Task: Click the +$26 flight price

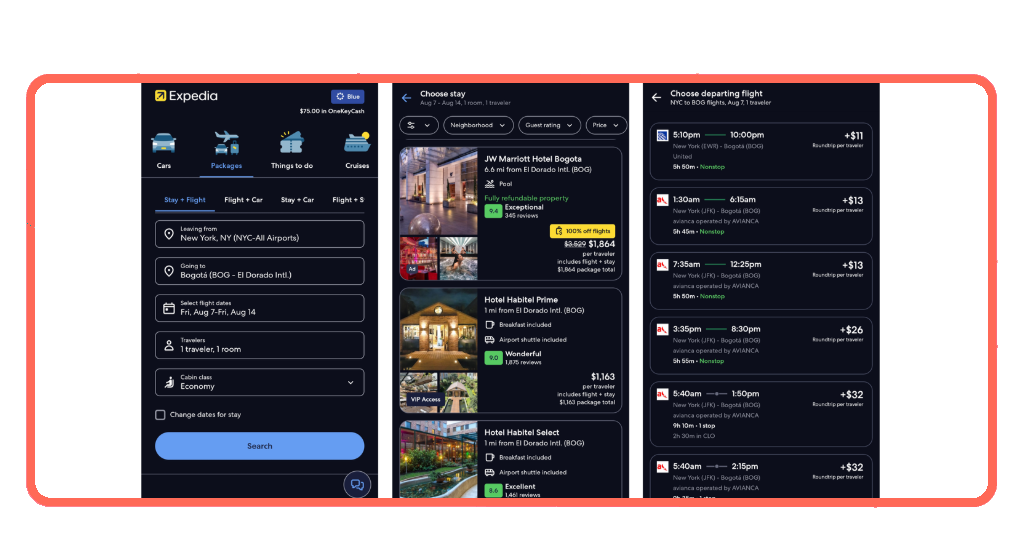Action: 851,330
